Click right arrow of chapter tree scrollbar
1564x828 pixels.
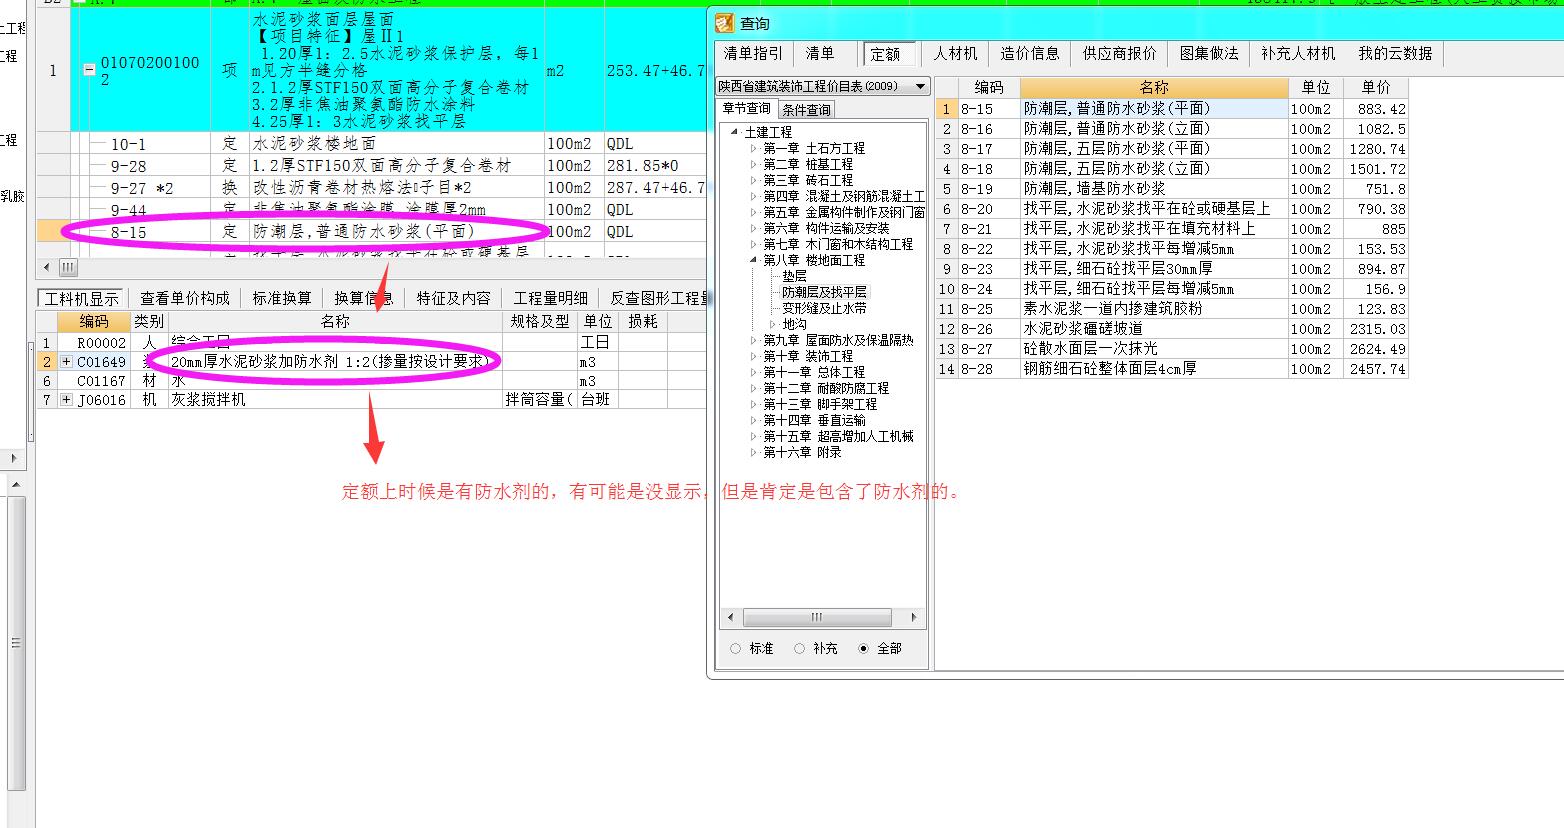pyautogui.click(x=913, y=617)
